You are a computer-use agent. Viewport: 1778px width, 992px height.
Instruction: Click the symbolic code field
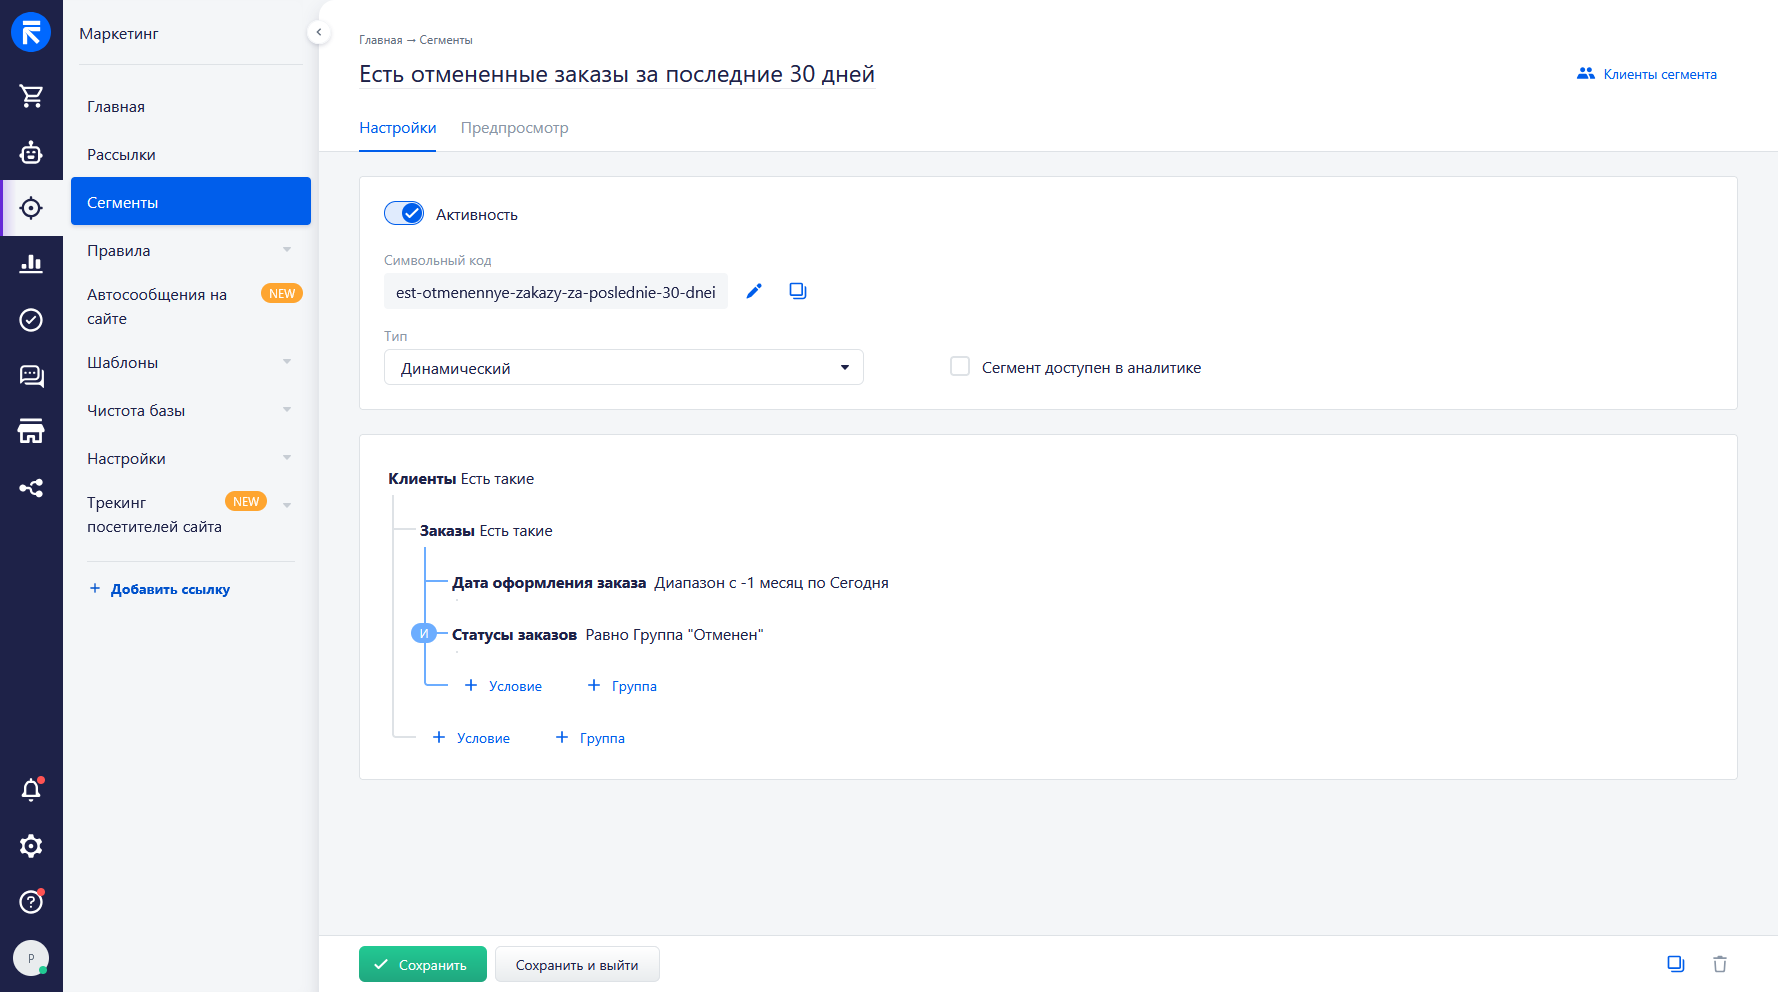tap(556, 292)
